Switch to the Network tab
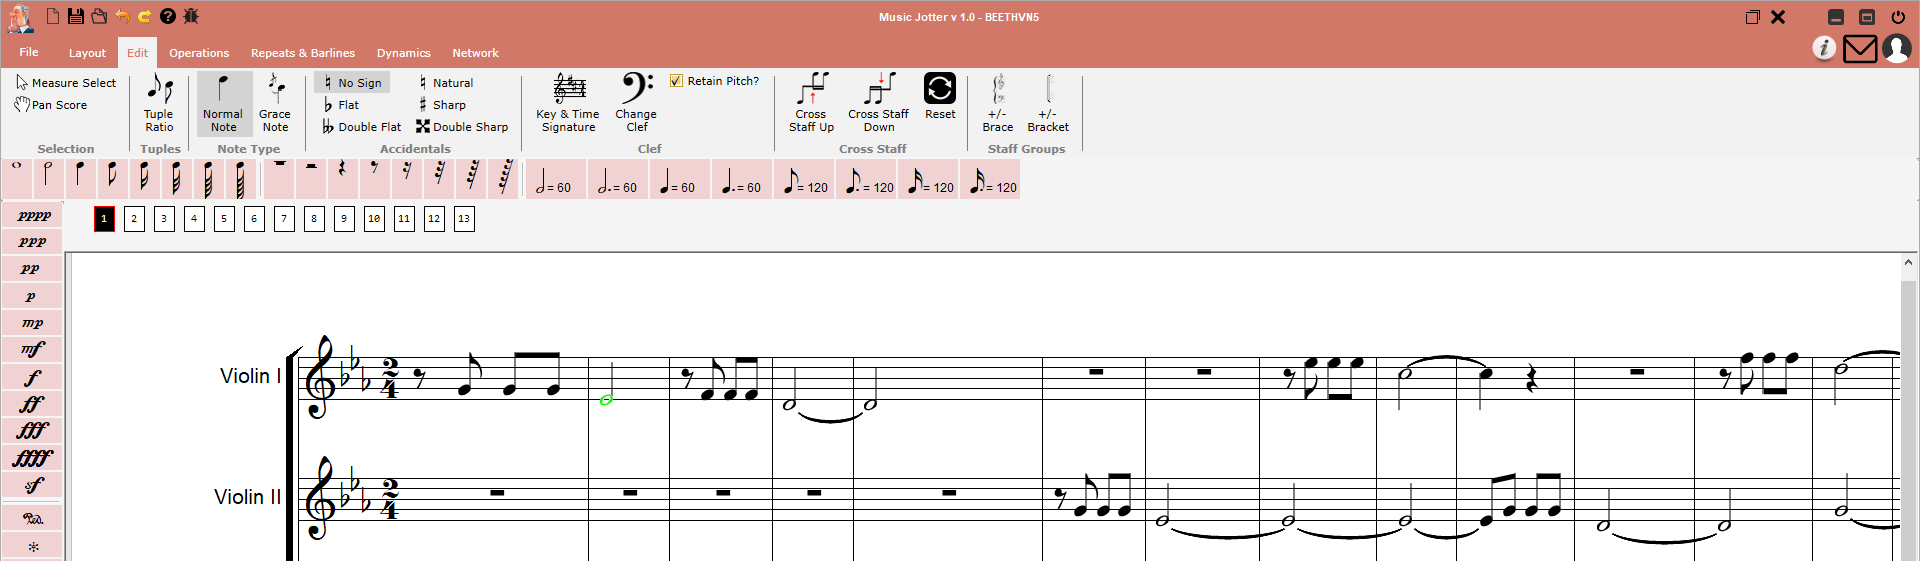This screenshot has height=561, width=1920. coord(475,53)
